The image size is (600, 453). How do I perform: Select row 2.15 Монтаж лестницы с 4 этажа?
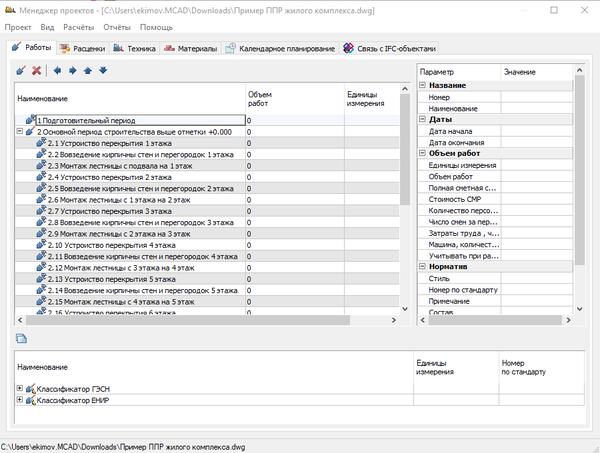tap(207, 302)
